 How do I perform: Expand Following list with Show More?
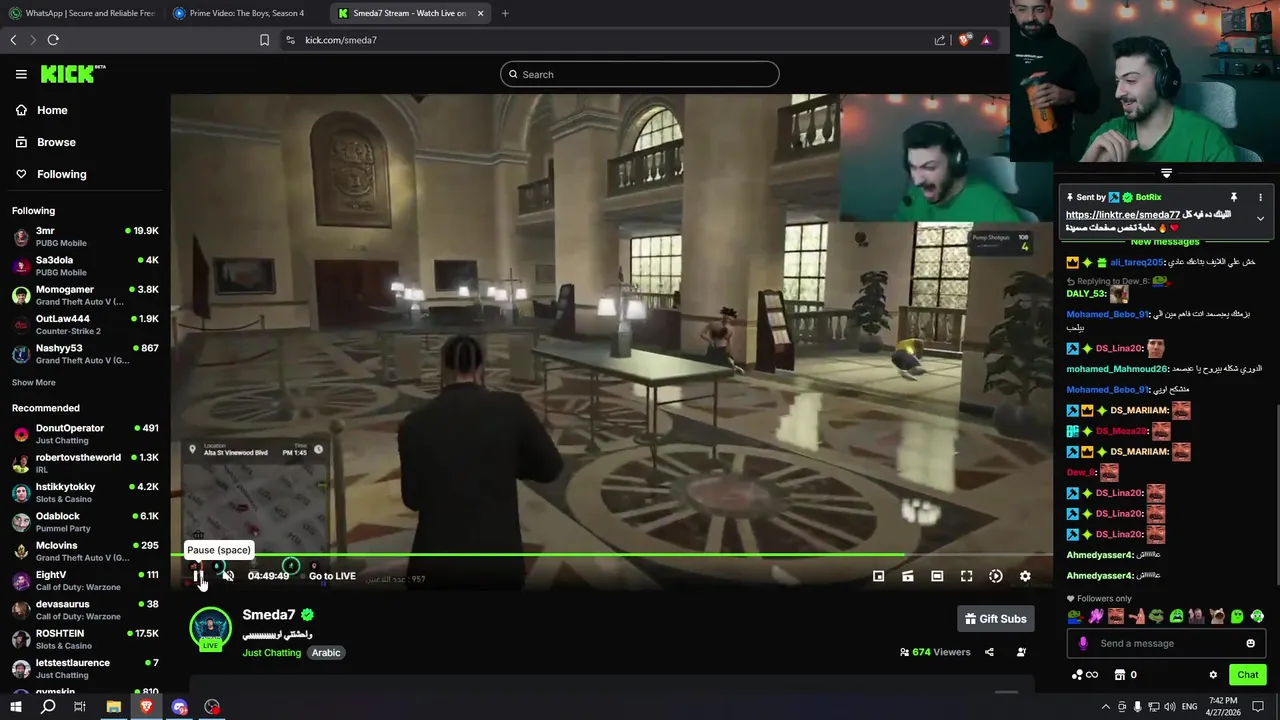34,383
